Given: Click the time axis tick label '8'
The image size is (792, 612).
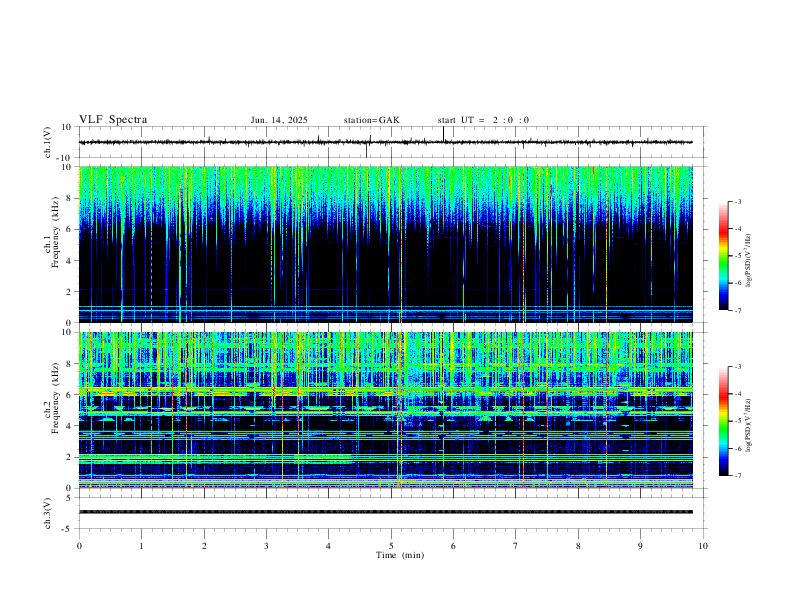Looking at the screenshot, I should click(x=578, y=546).
